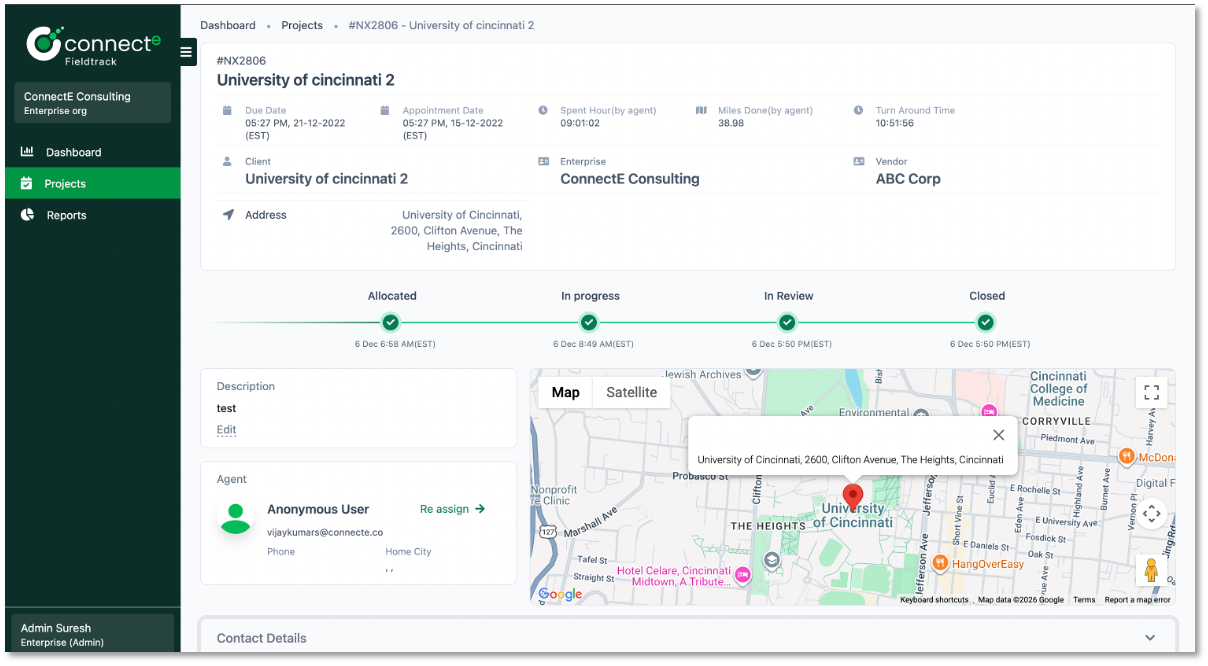Click the Turn Around Time clock icon
This screenshot has height=666, width=1208.
(x=858, y=110)
